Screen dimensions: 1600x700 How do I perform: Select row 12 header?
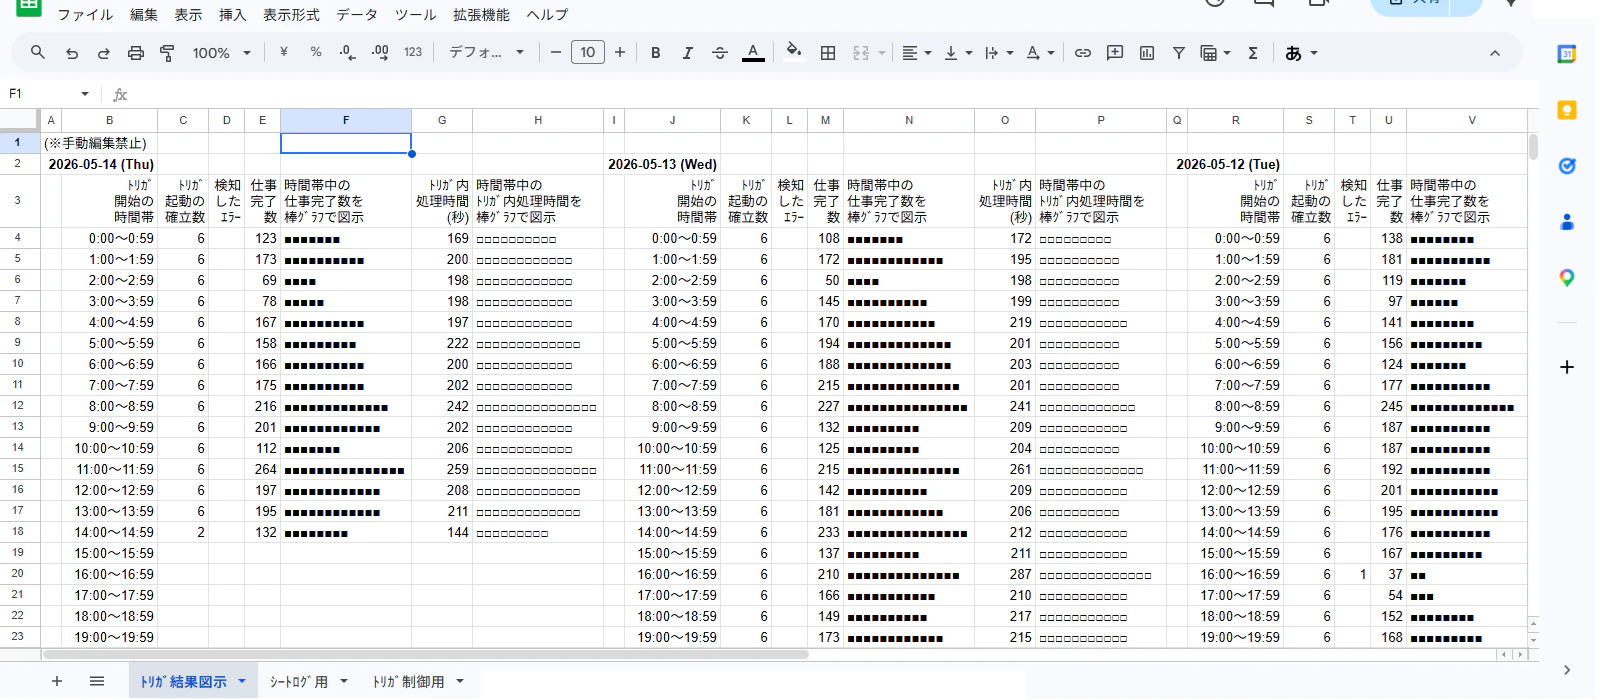pyautogui.click(x=18, y=406)
